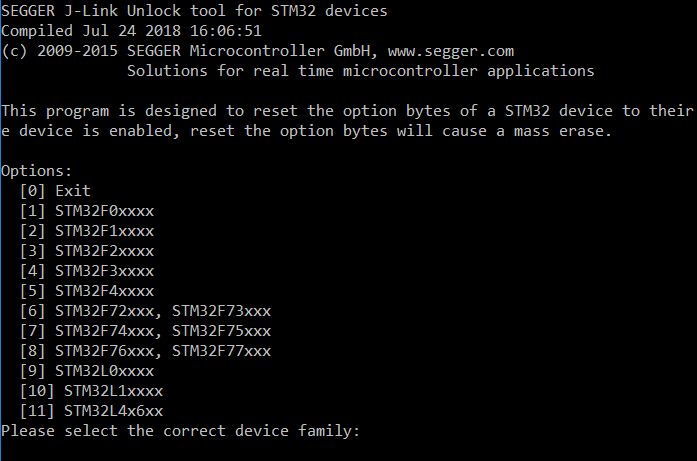Select the [1] STM32F0xxxx entry
This screenshot has height=461, width=697.
click(x=87, y=210)
